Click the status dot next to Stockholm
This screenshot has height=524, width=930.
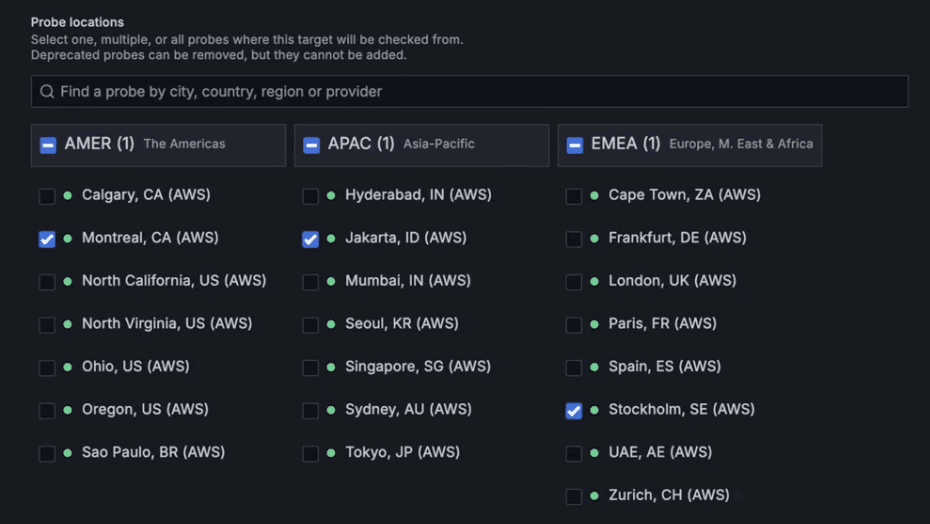click(594, 409)
